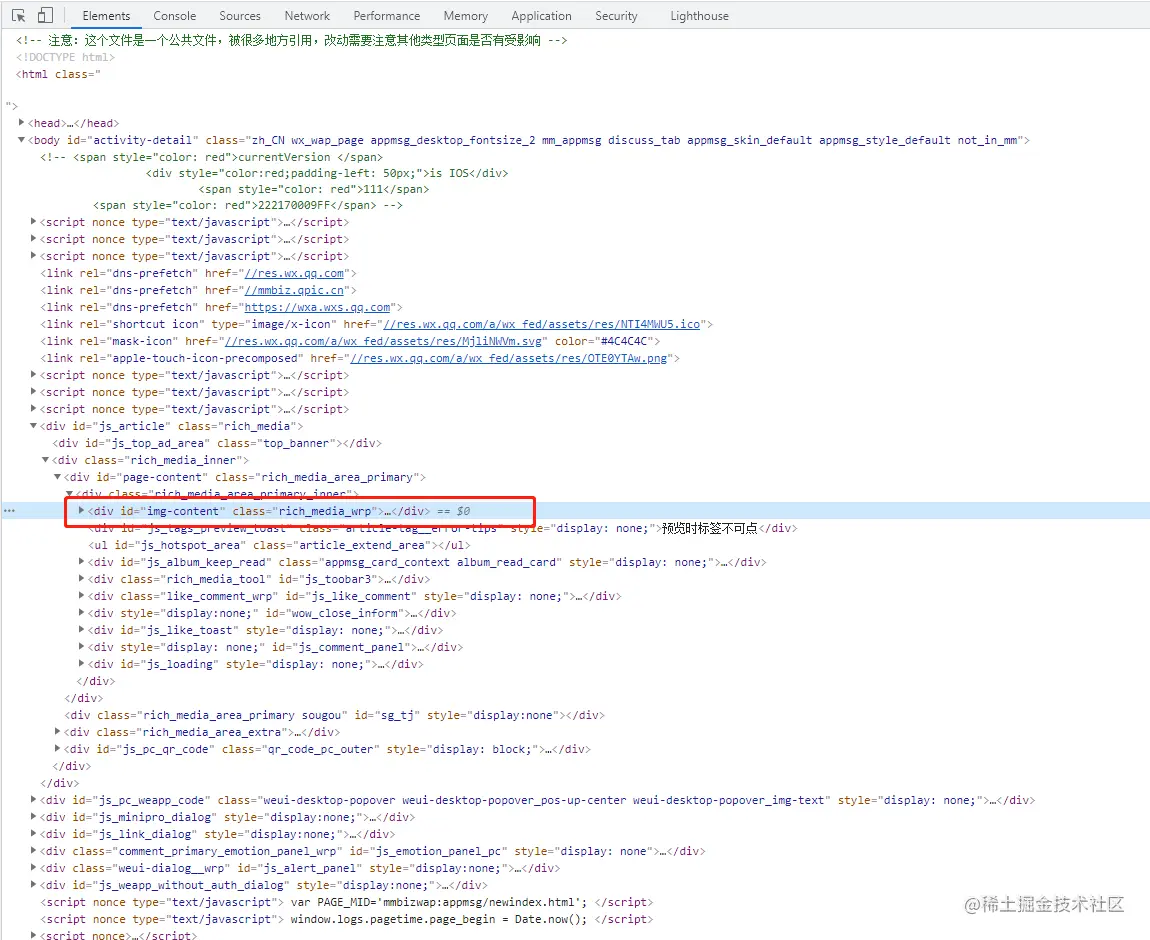Expand the js_loading div
The width and height of the screenshot is (1150, 940).
click(81, 664)
